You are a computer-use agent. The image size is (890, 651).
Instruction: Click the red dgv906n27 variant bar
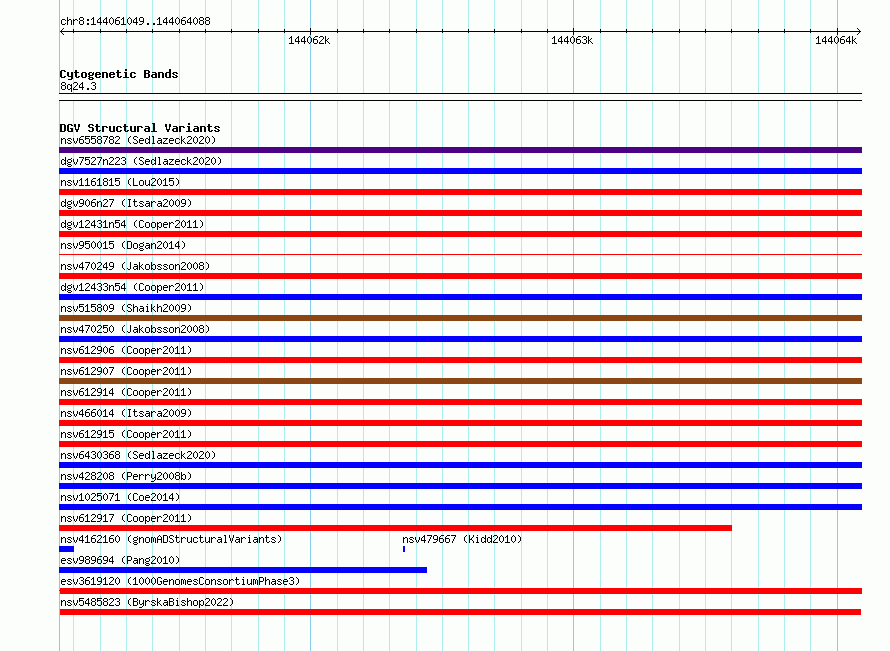(x=460, y=213)
